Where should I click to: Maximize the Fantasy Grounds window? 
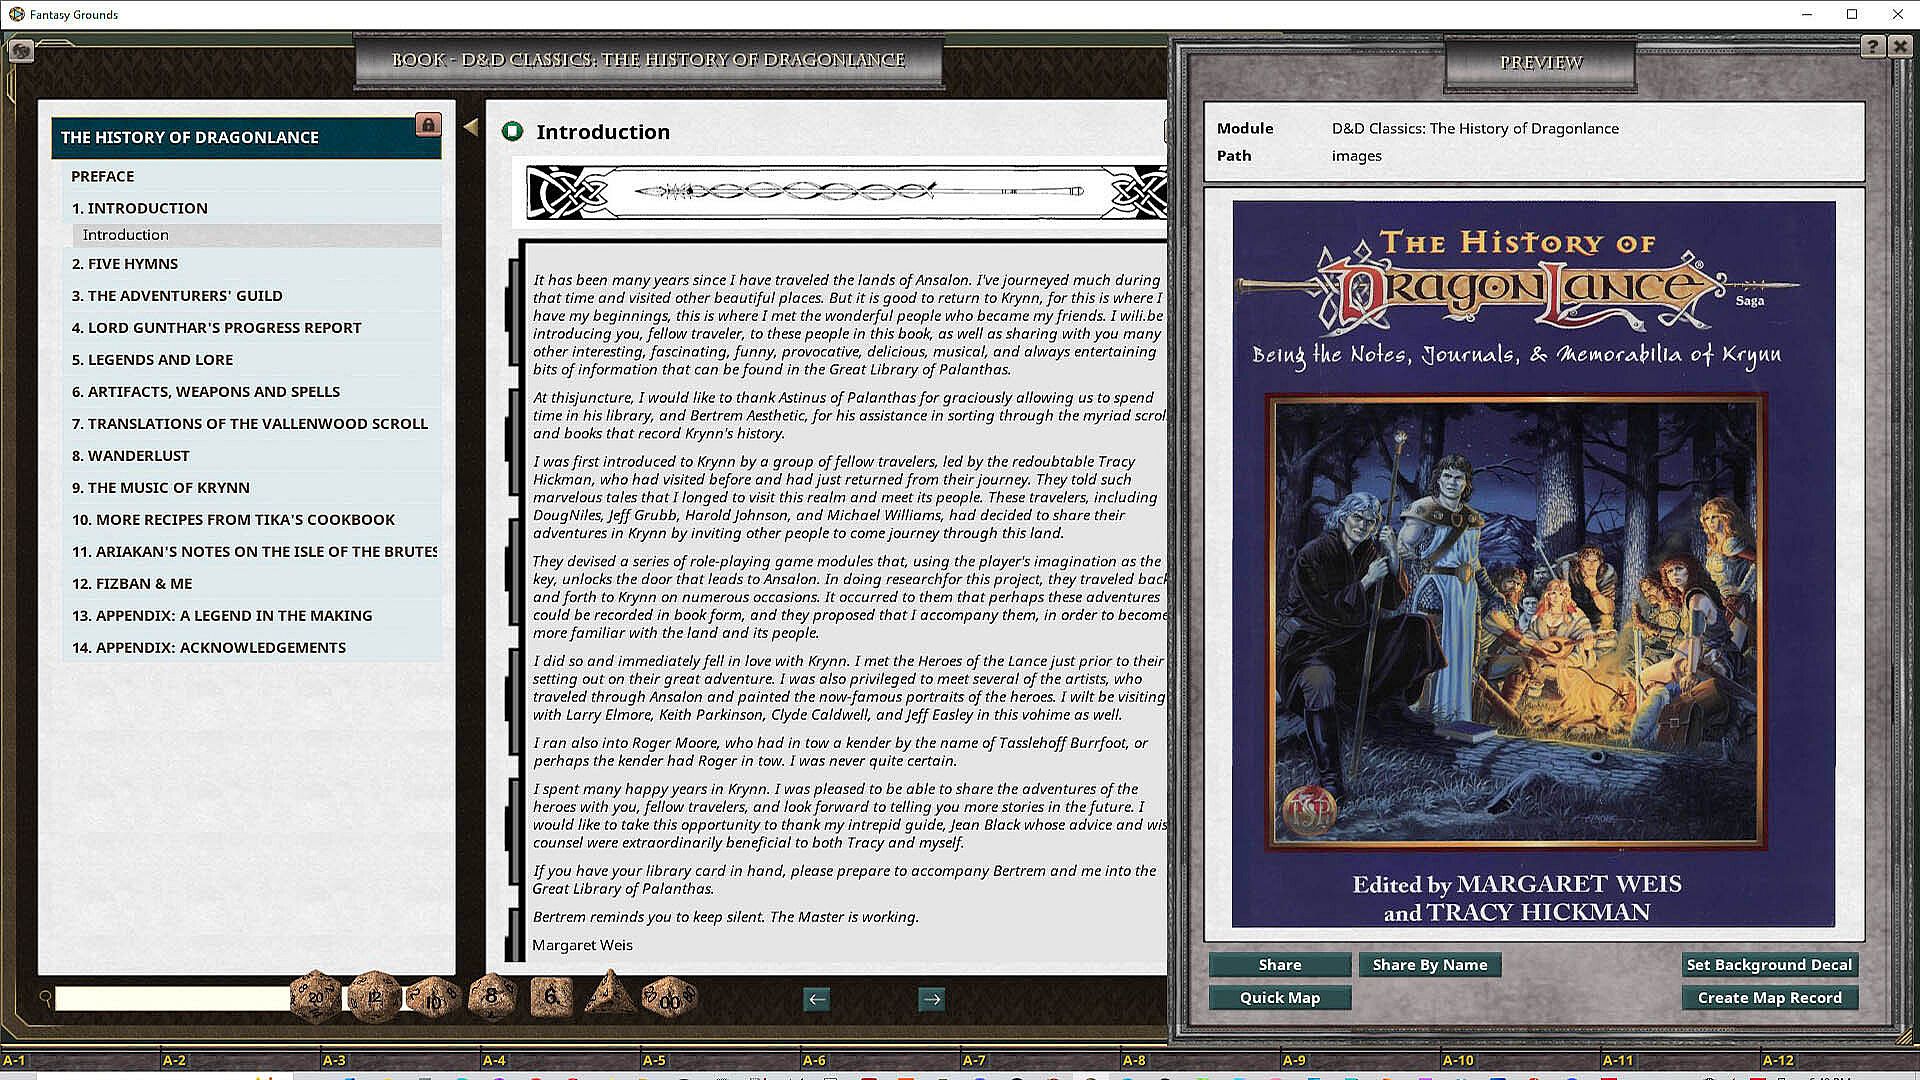pyautogui.click(x=1852, y=14)
